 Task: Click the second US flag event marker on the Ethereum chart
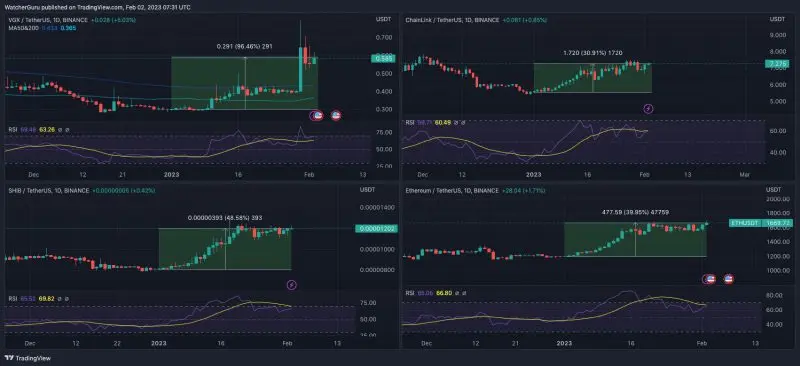[729, 279]
